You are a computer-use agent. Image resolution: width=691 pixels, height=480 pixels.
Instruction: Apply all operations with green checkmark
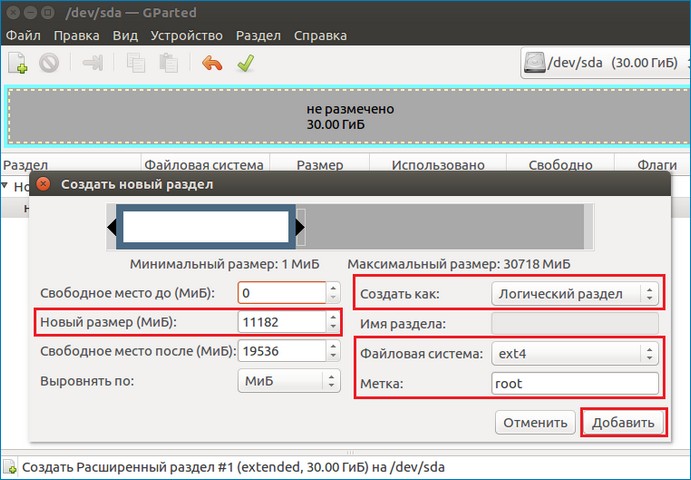[x=245, y=63]
